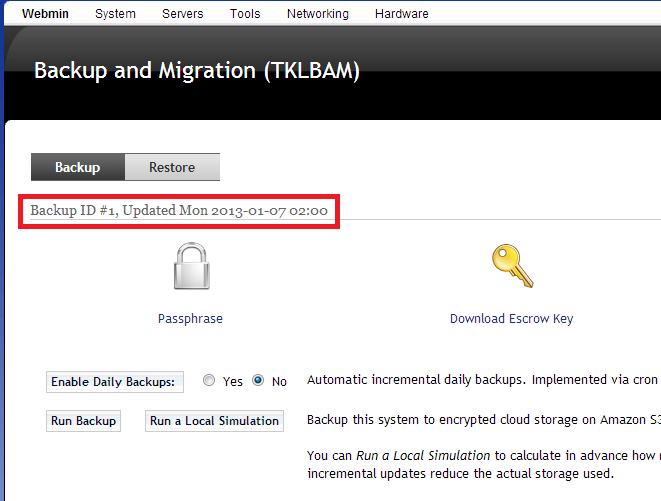This screenshot has height=501, width=661.
Task: Click the padlock Passphrase icon
Action: pos(190,268)
